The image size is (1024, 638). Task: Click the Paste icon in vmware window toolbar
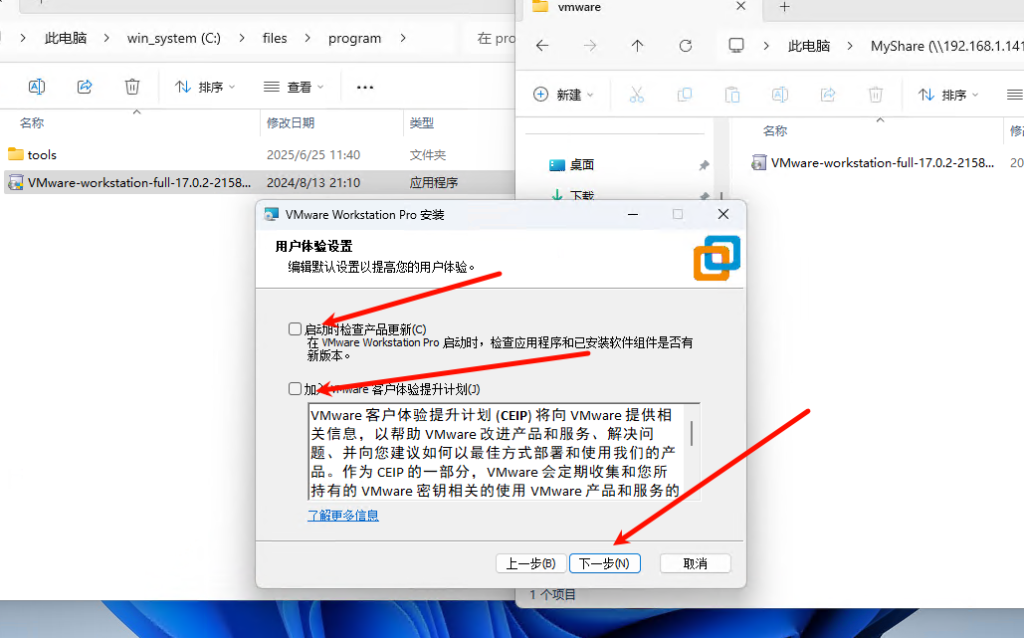click(732, 95)
